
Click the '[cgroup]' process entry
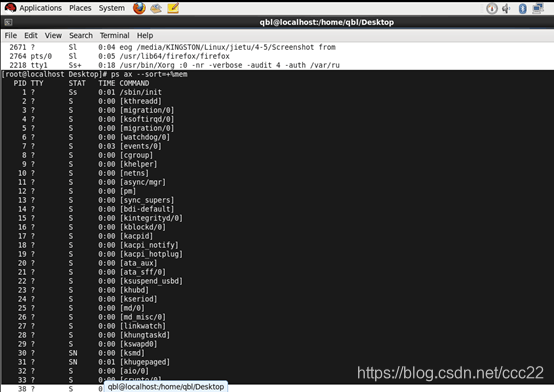click(x=136, y=155)
